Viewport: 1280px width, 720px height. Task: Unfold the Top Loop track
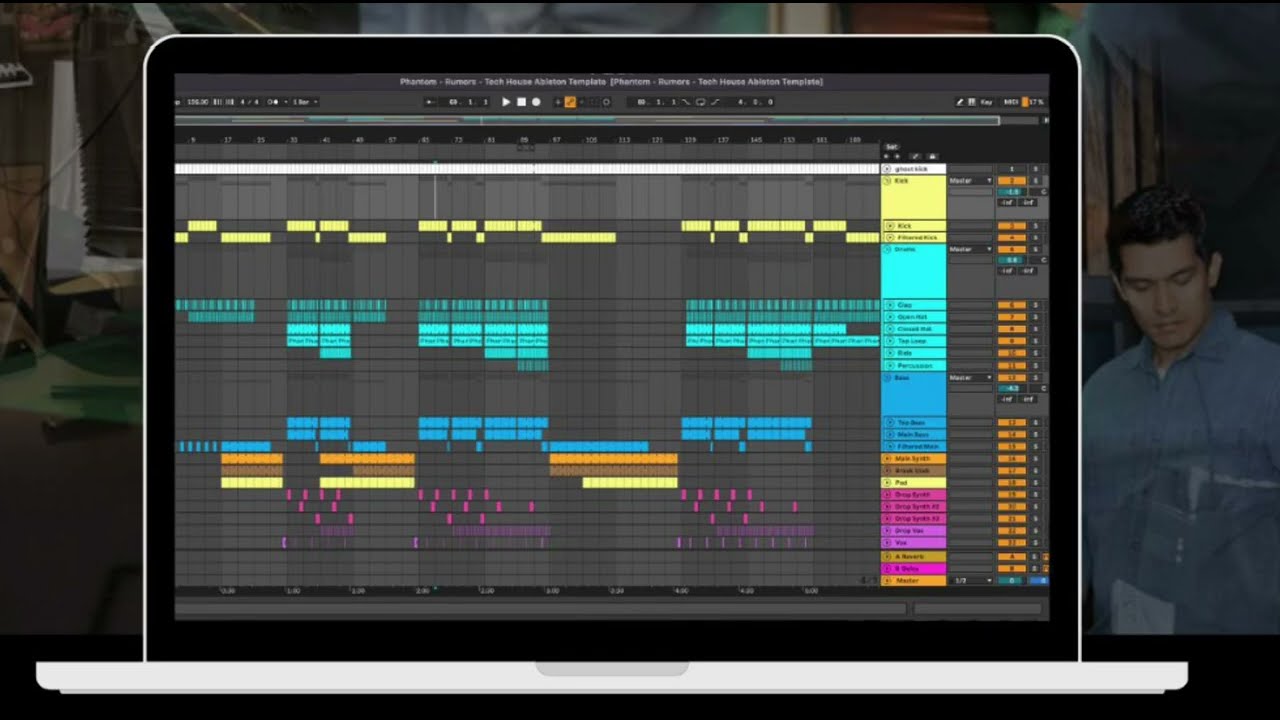click(890, 341)
